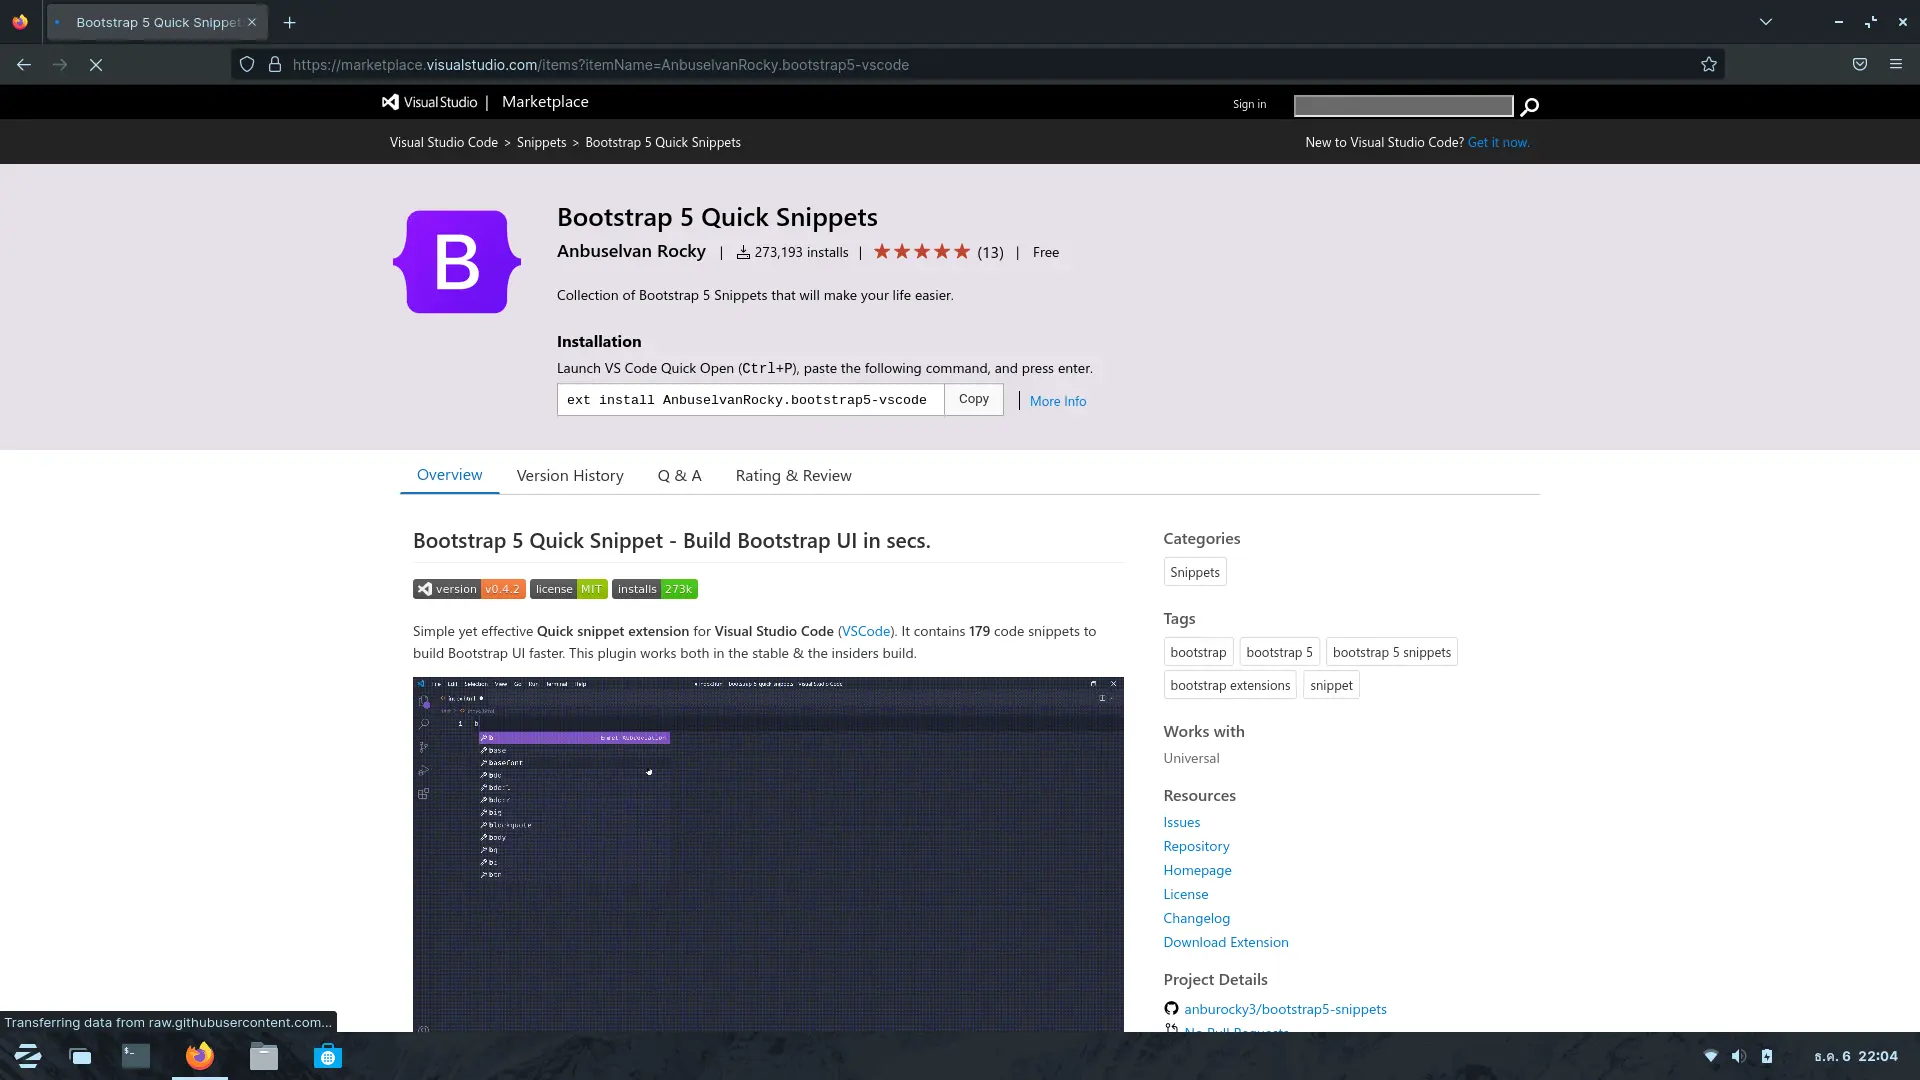The width and height of the screenshot is (1920, 1080).
Task: Open the Marketplace home link
Action: [545, 102]
